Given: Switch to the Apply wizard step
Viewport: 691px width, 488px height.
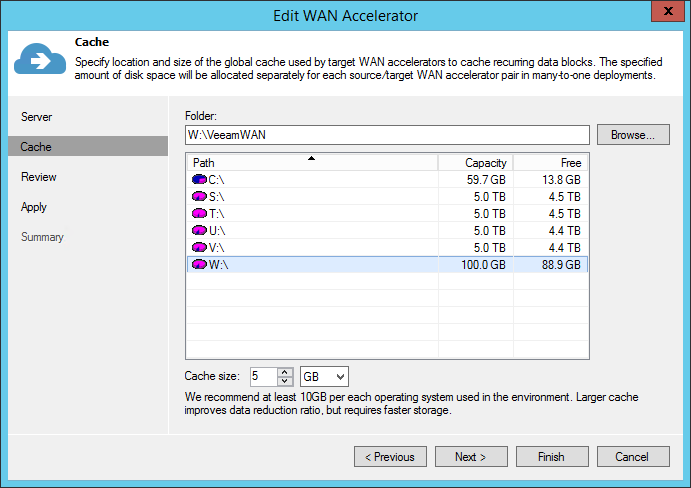Looking at the screenshot, I should pos(34,207).
